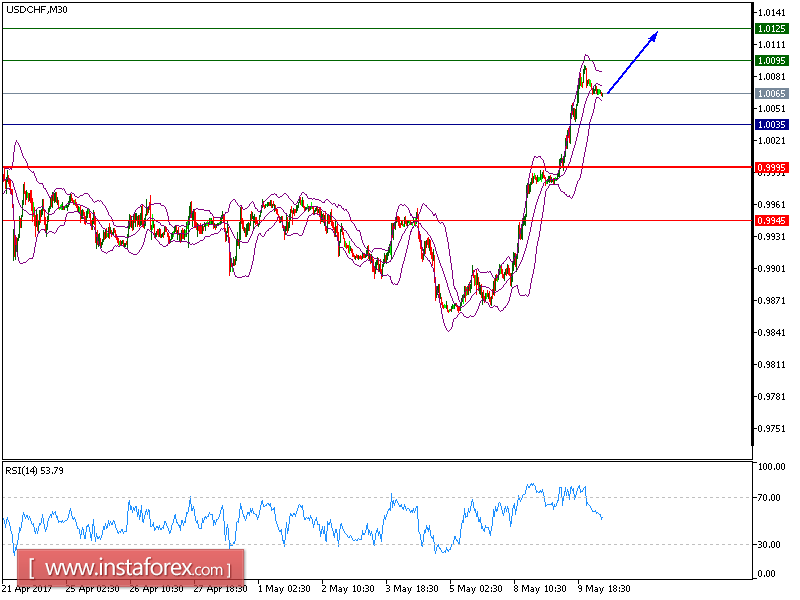Click the 0.9901 price axis value
This screenshot has height=600, width=800.
771,269
